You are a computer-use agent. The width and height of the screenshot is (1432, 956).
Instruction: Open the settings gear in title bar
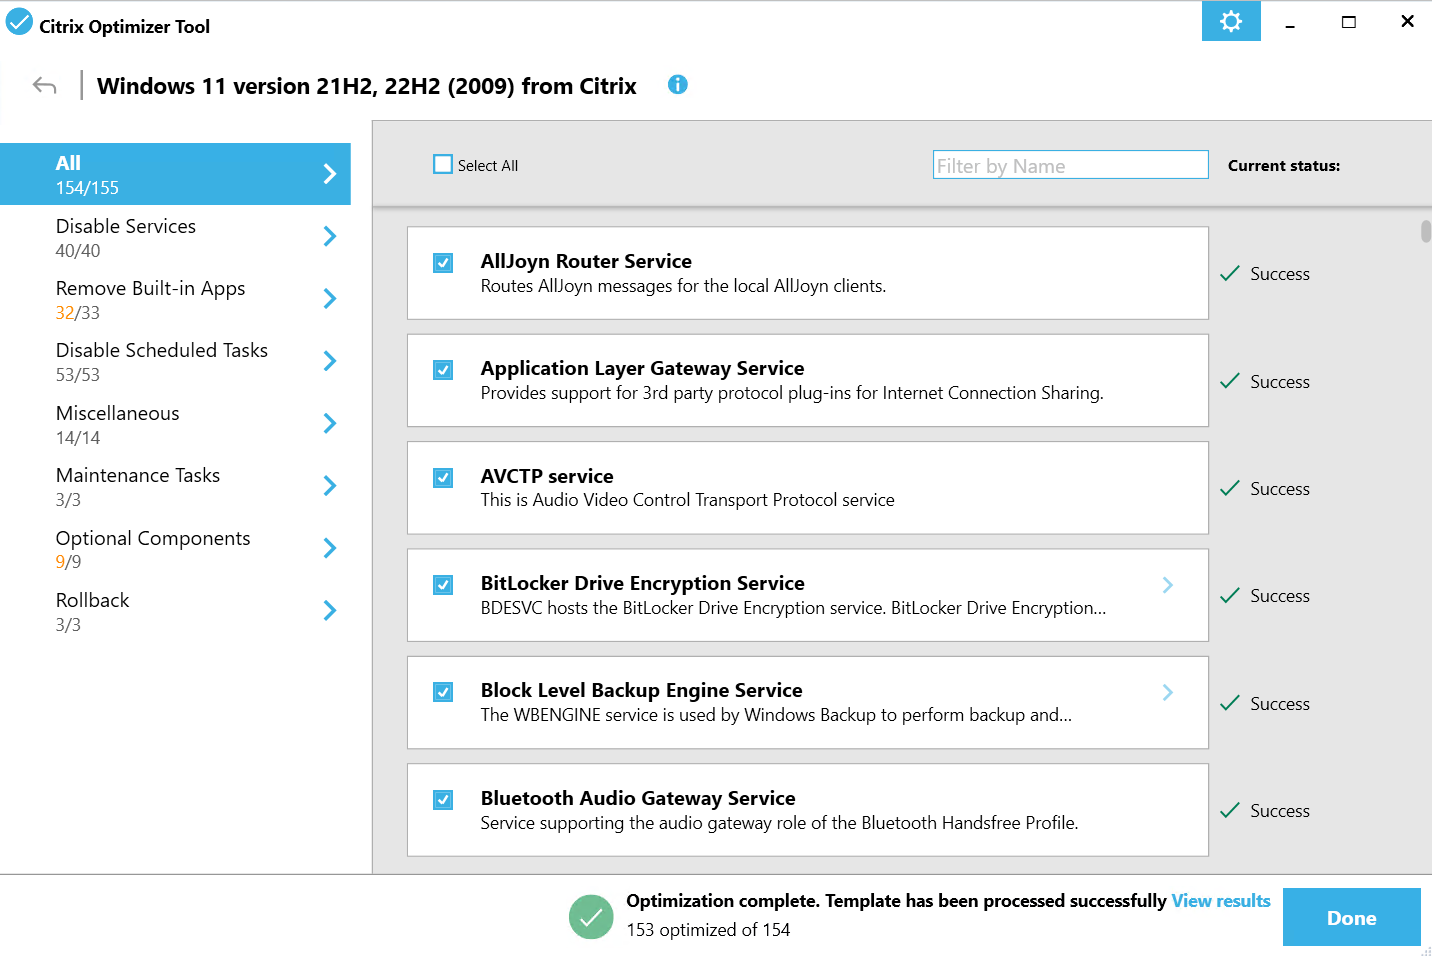(1231, 21)
